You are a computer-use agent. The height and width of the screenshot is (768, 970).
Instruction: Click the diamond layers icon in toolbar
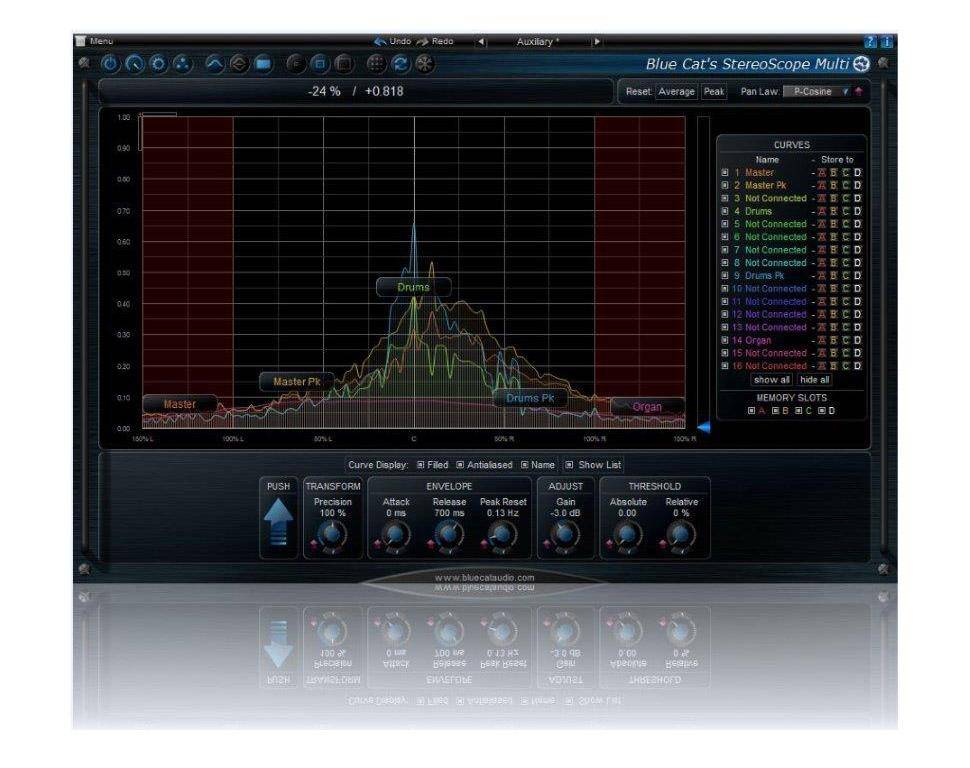pos(239,64)
